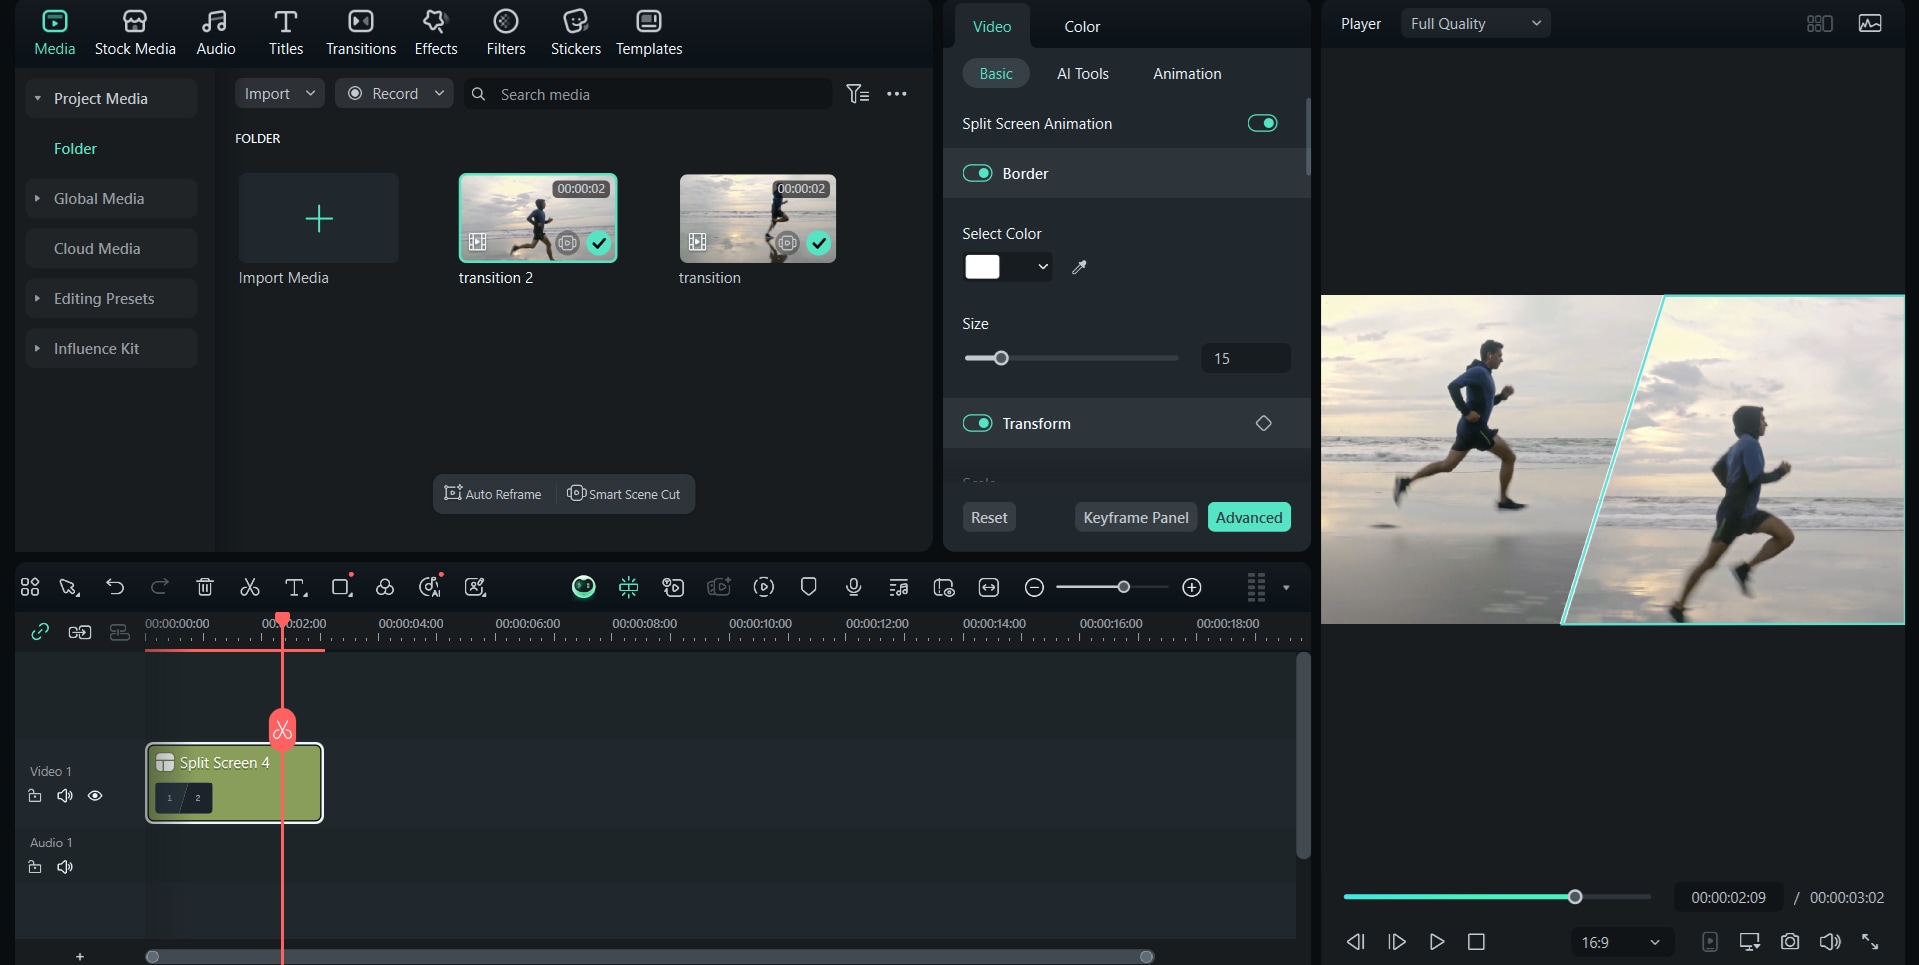Image resolution: width=1919 pixels, height=965 pixels.
Task: Switch to the Color tab
Action: click(1082, 27)
